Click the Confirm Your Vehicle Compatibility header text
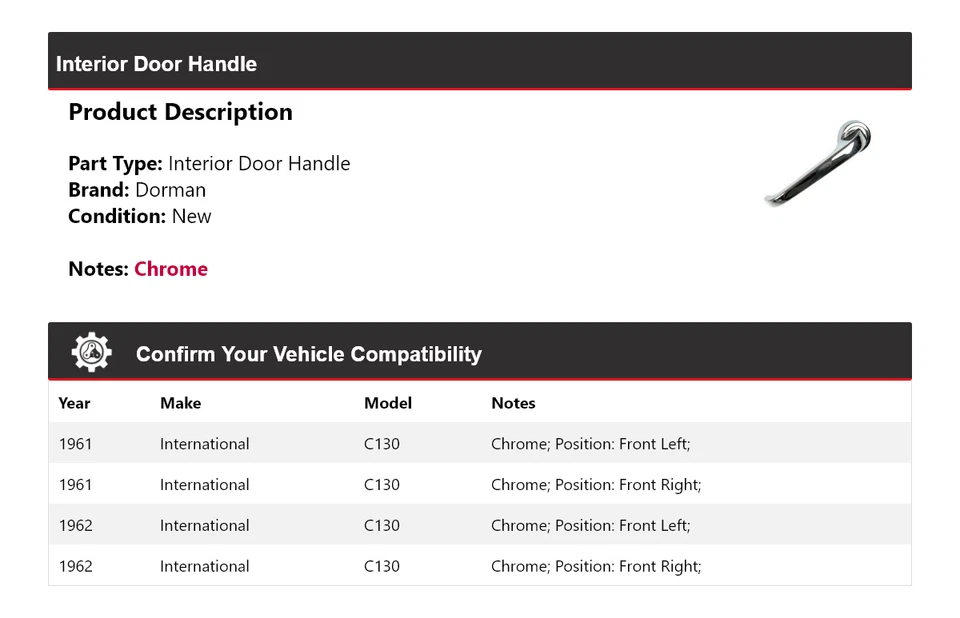 click(x=308, y=354)
